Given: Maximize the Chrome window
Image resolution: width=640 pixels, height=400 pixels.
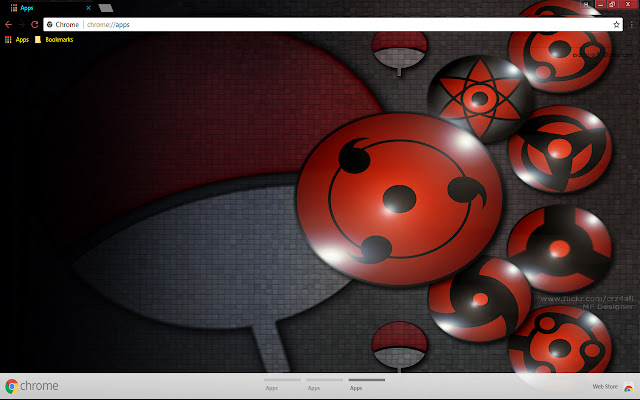Looking at the screenshot, I should tap(612, 4).
